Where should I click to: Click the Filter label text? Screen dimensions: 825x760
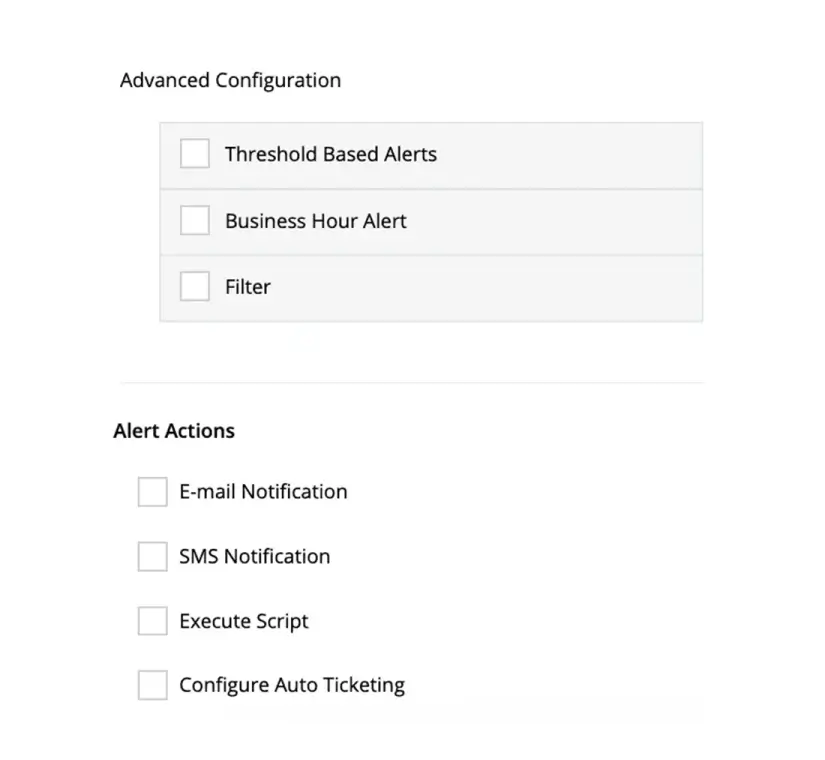247,286
